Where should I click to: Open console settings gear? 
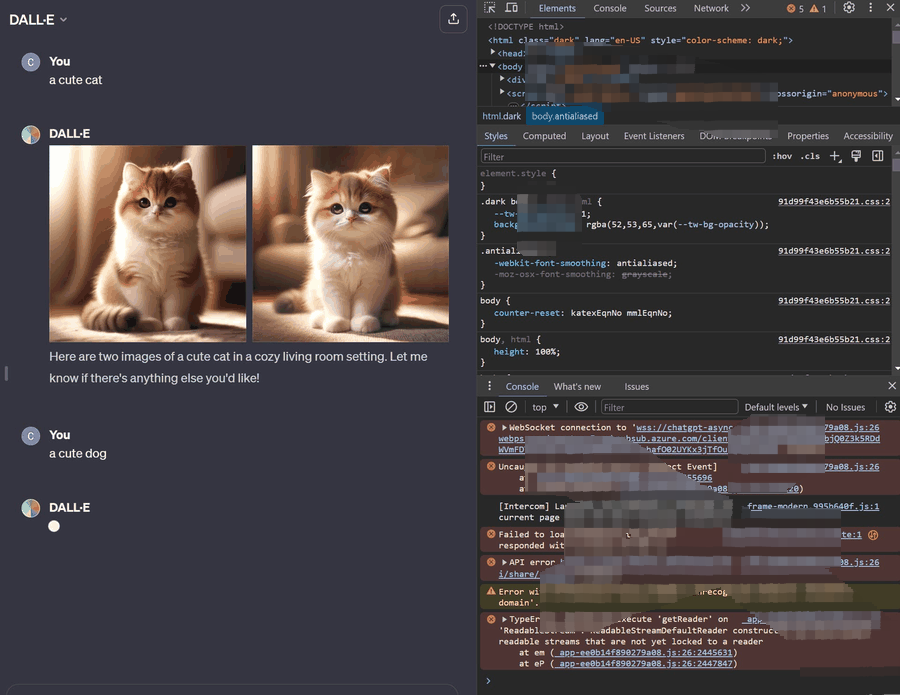click(890, 407)
